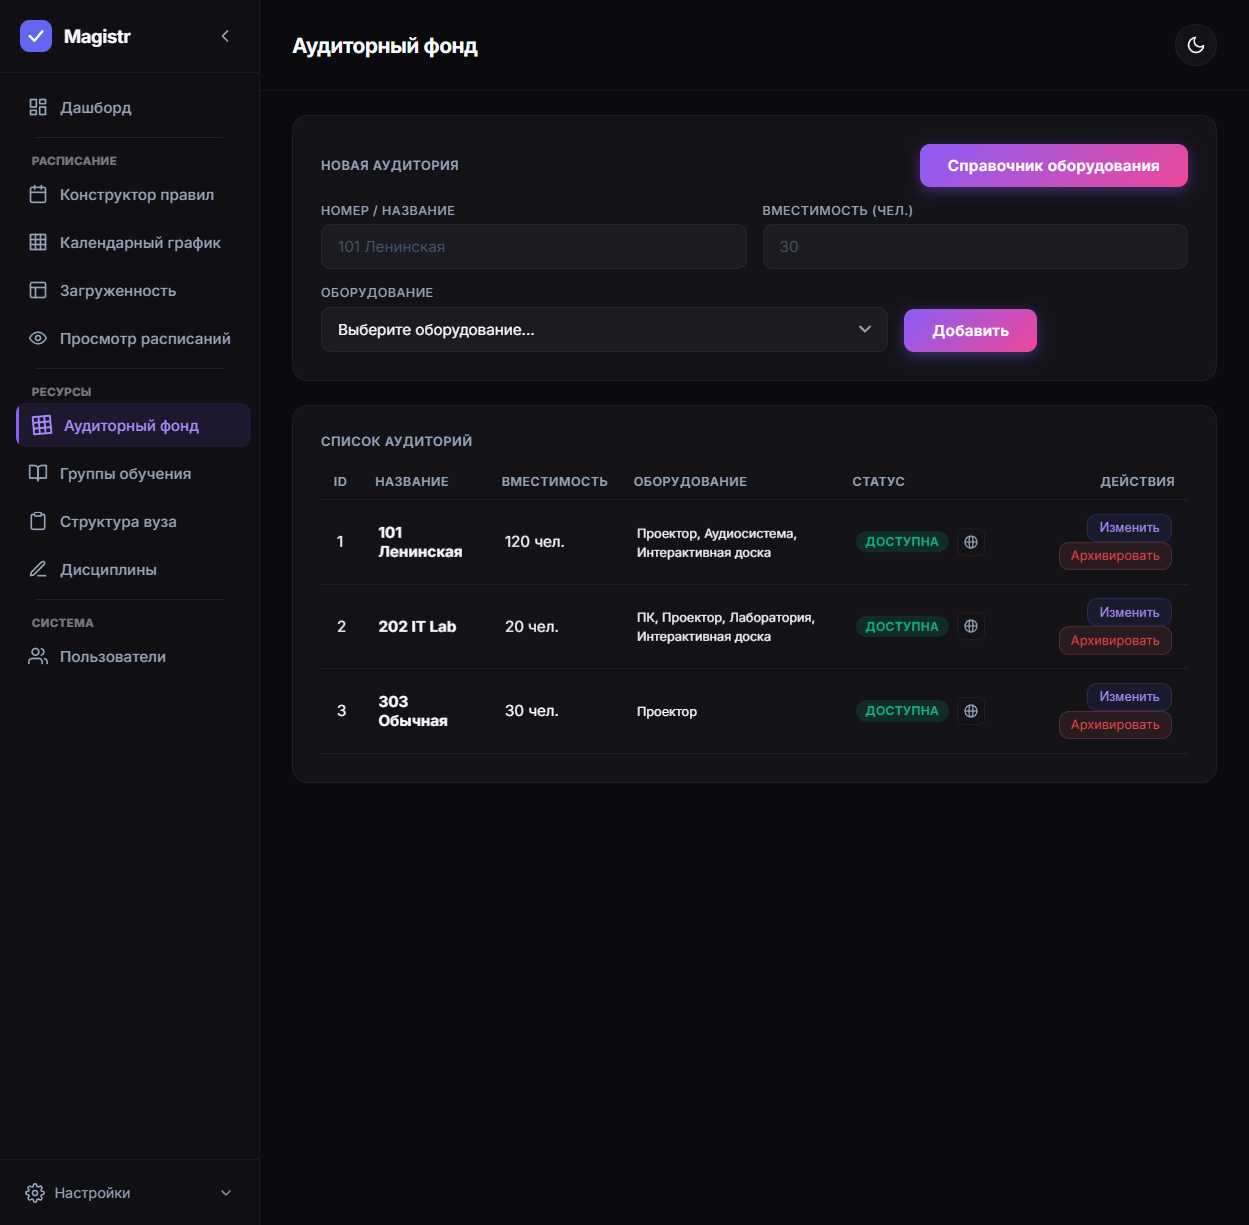This screenshot has height=1225, width=1249.
Task: Click the Аудиторный фонд table icon
Action: point(42,425)
